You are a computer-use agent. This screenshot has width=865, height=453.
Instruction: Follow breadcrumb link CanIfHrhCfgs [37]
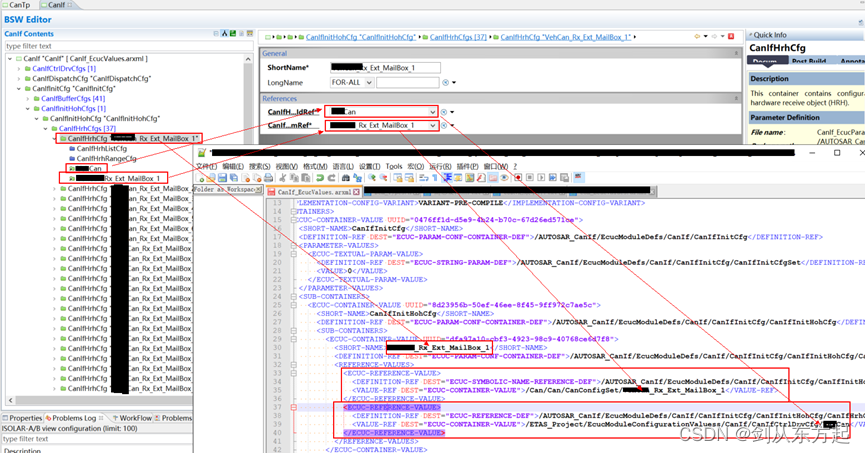point(458,37)
